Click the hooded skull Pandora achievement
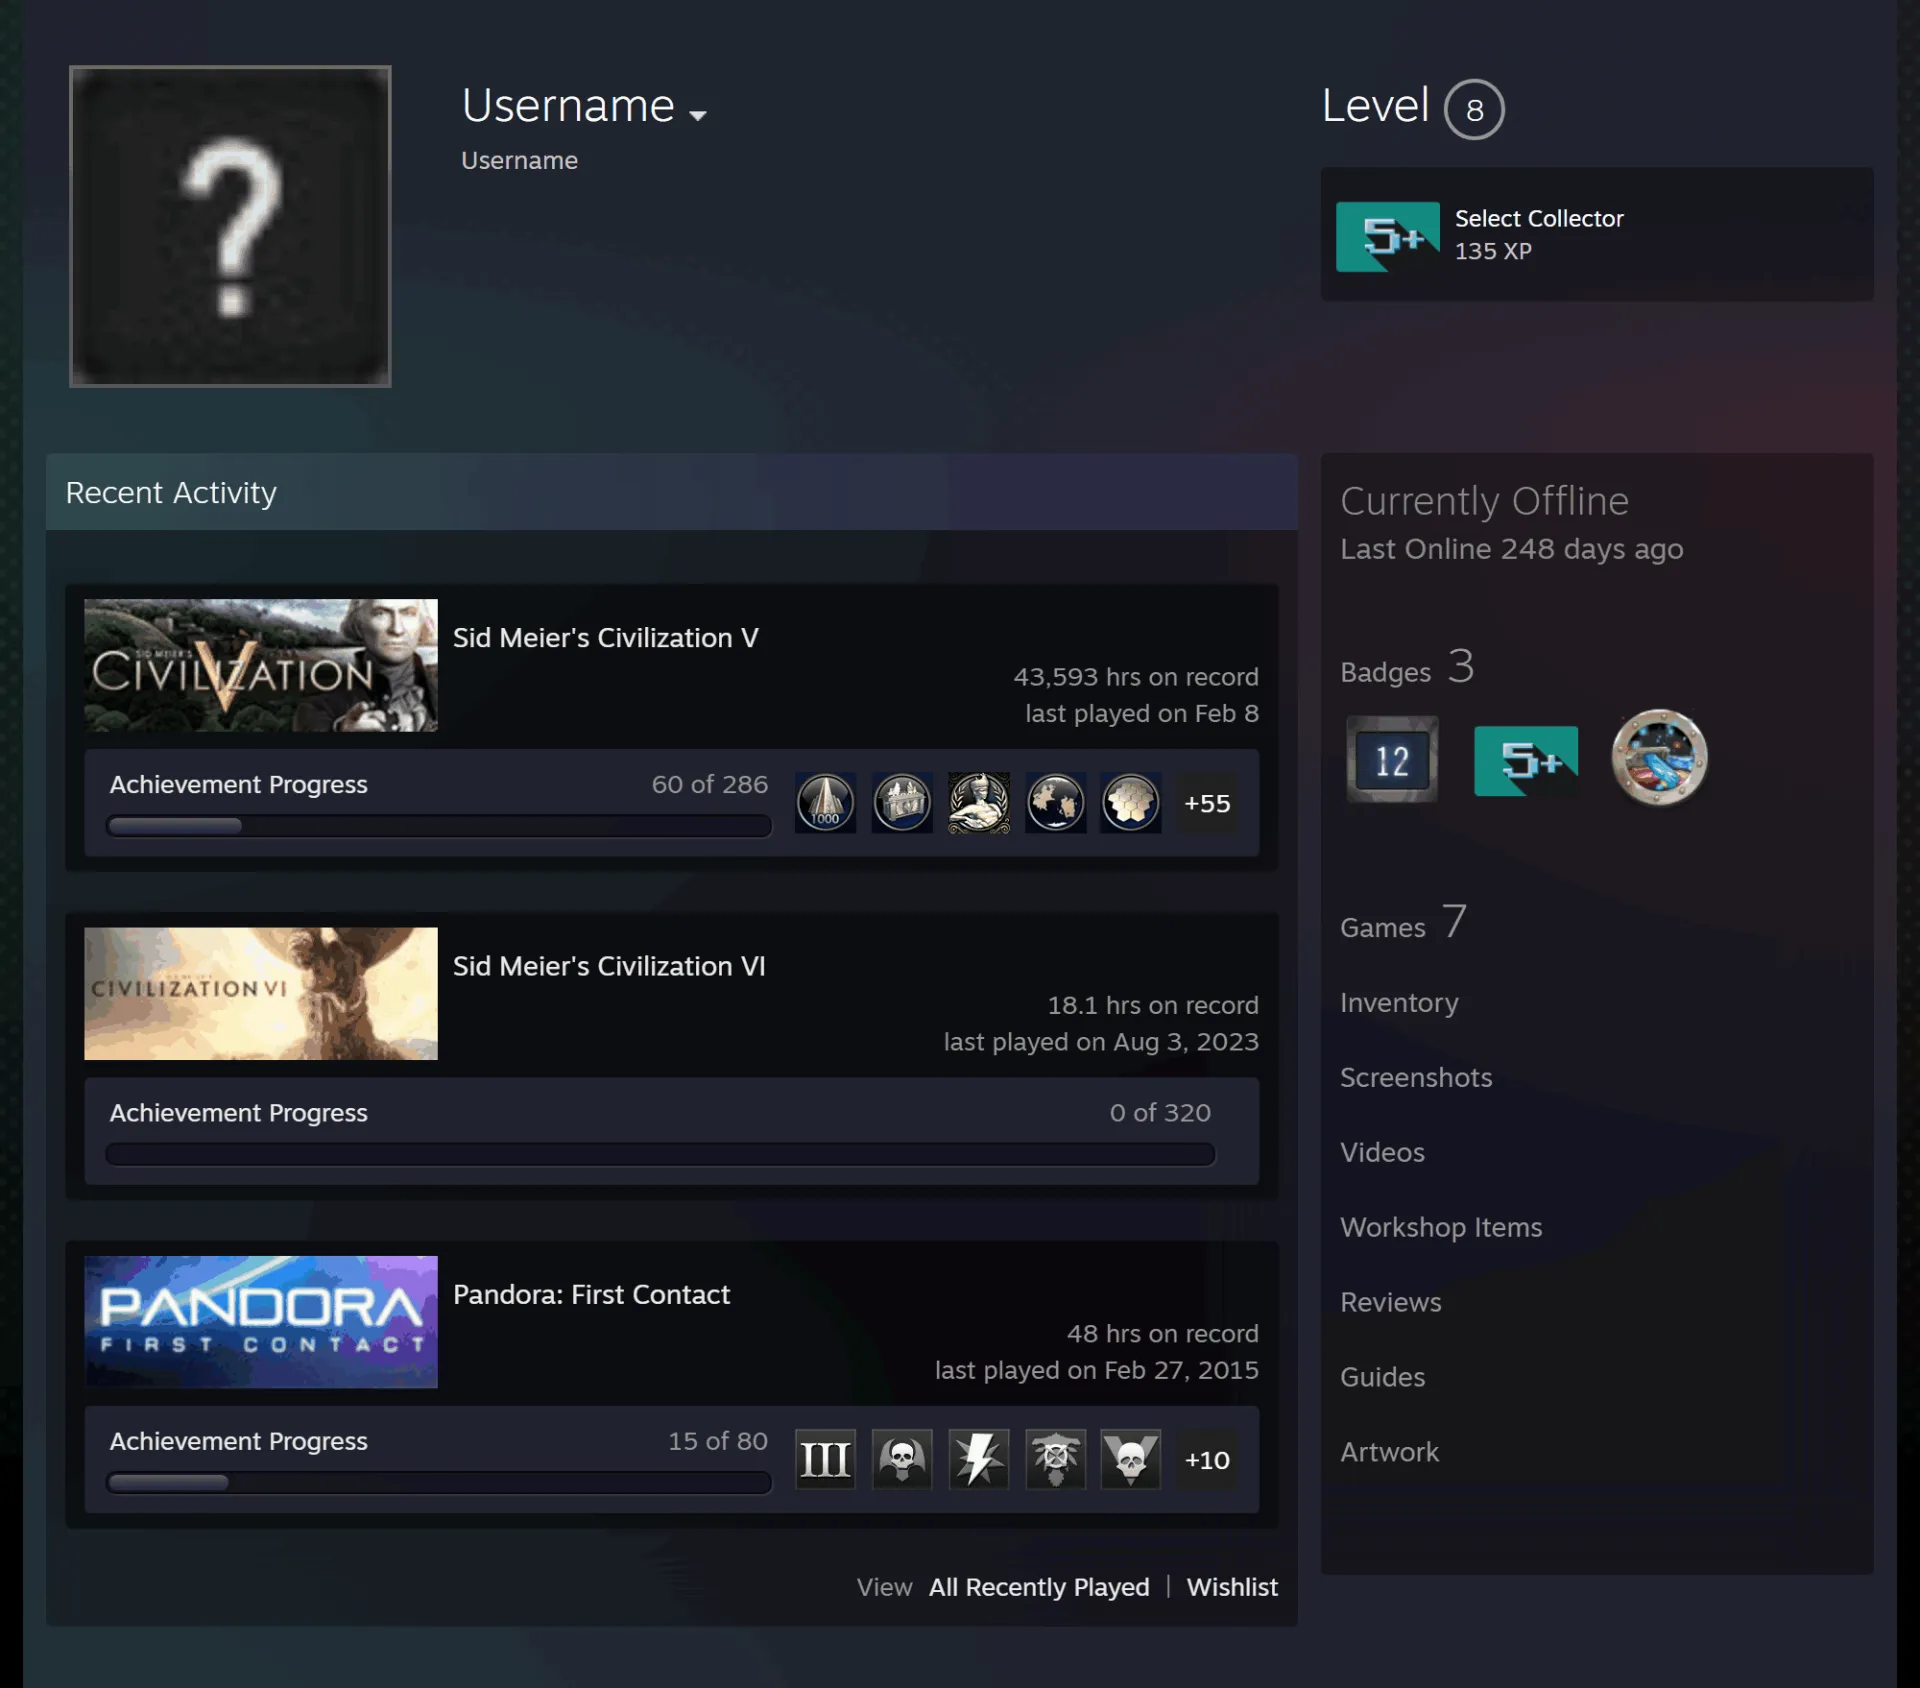This screenshot has width=1920, height=1688. 902,1459
